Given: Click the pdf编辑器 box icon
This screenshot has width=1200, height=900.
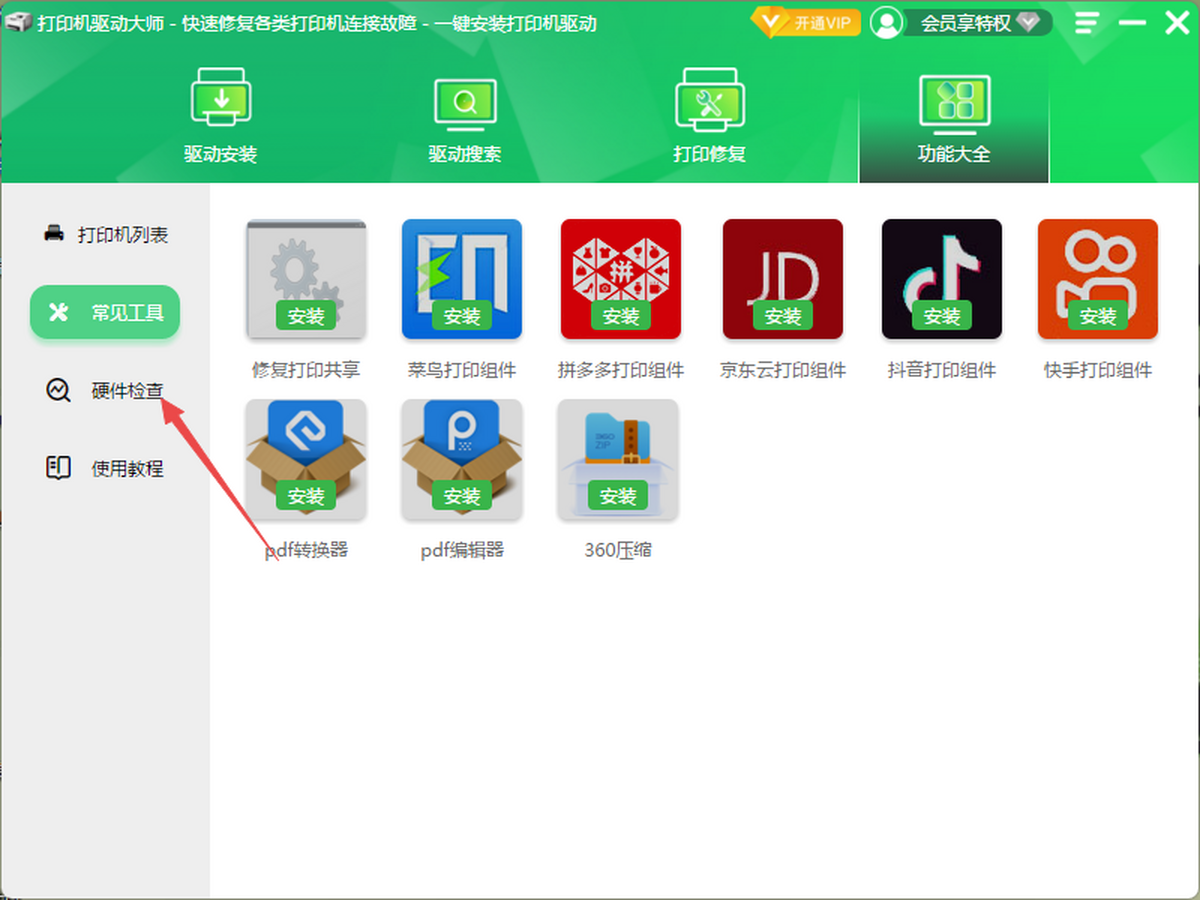Looking at the screenshot, I should (x=462, y=460).
